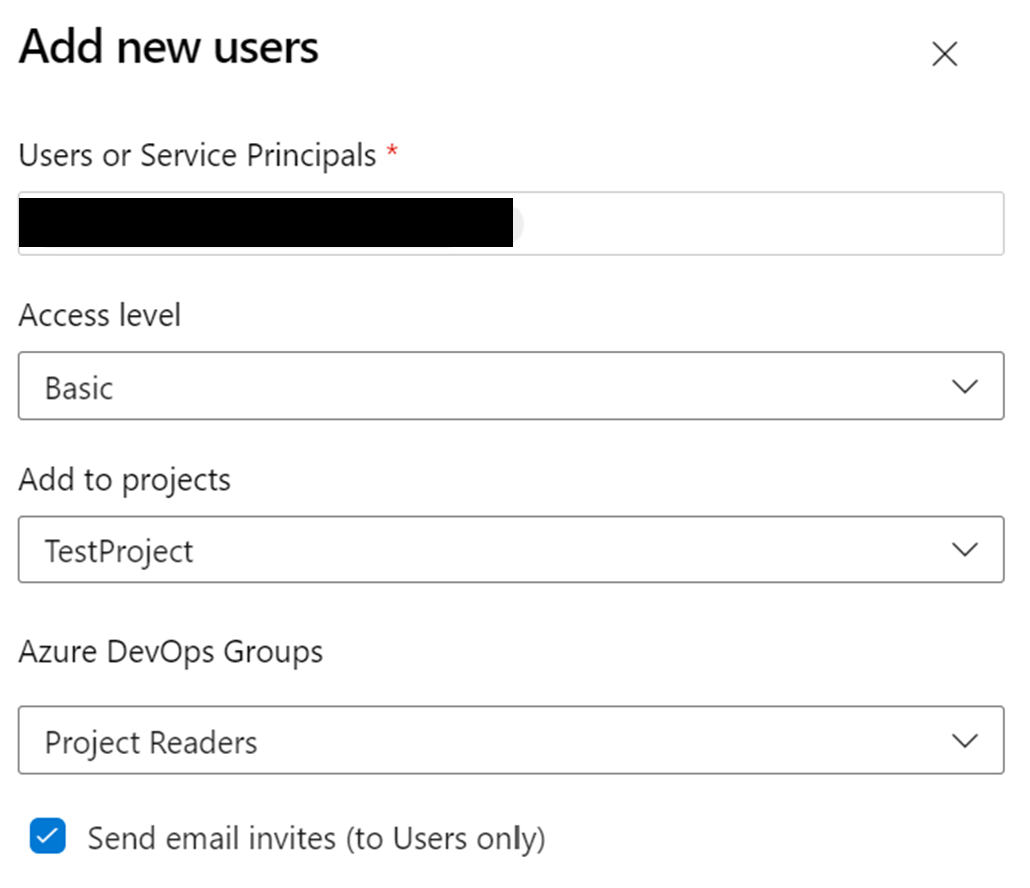
Task: Click the 'Azure DevOps Groups' label
Action: click(171, 652)
